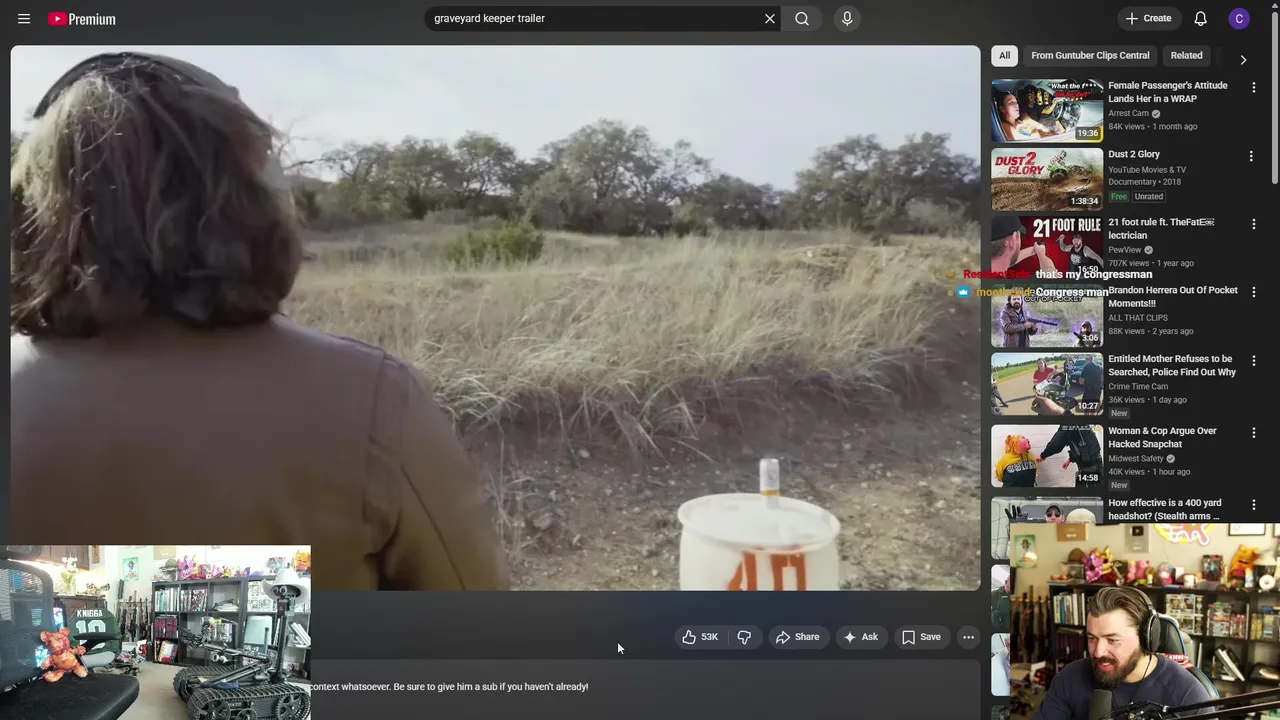This screenshot has height=720, width=1280.
Task: Open more actions ellipsis under video
Action: (968, 637)
